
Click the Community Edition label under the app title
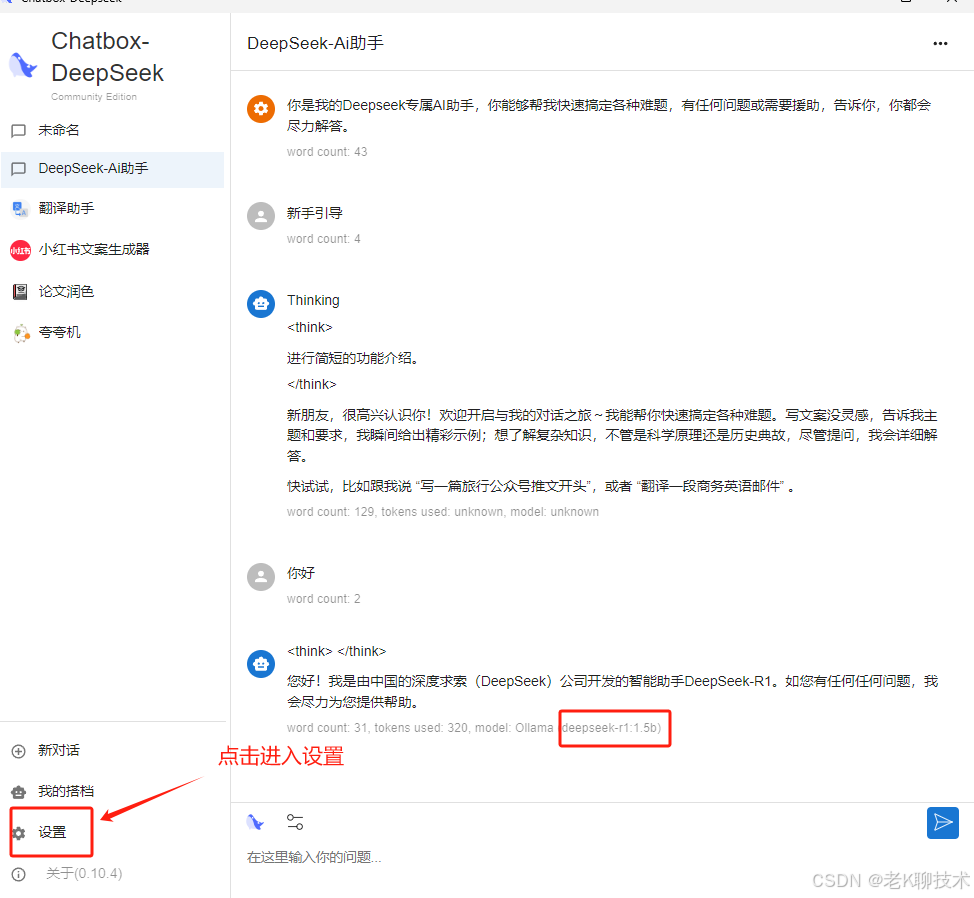click(94, 97)
